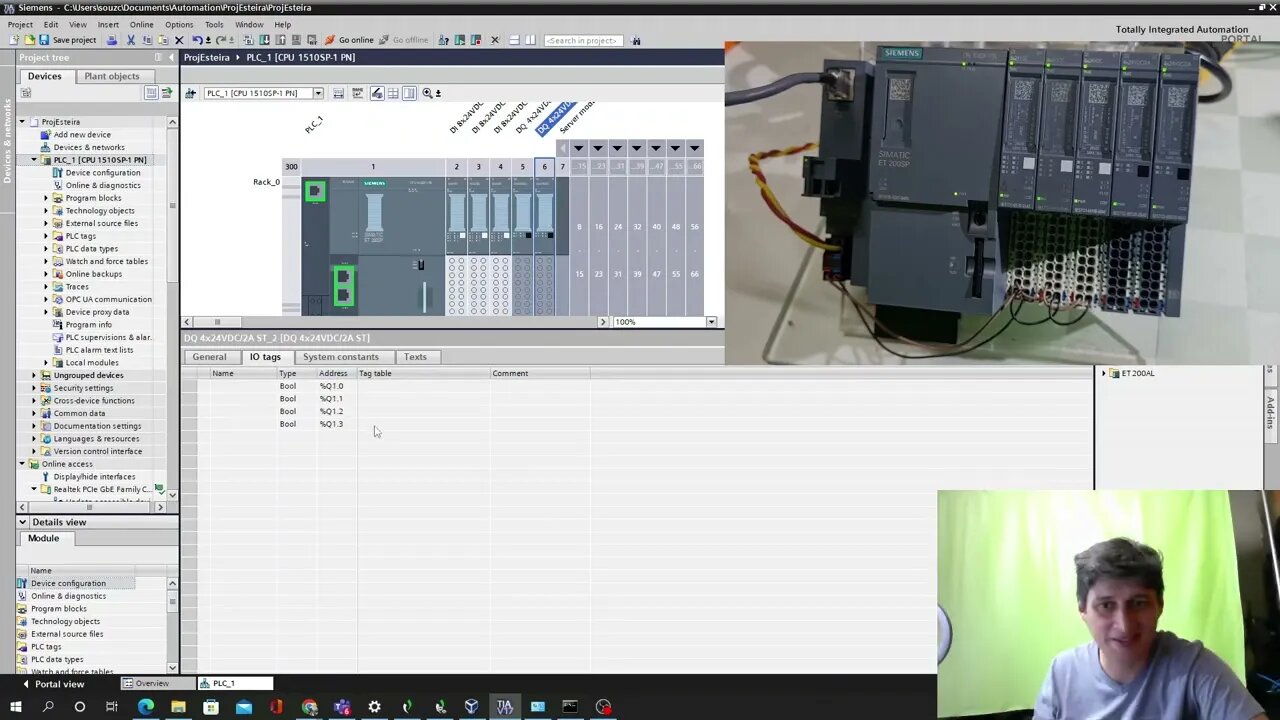The image size is (1280, 720).
Task: Collapse the Online access node
Action: pyautogui.click(x=22, y=464)
